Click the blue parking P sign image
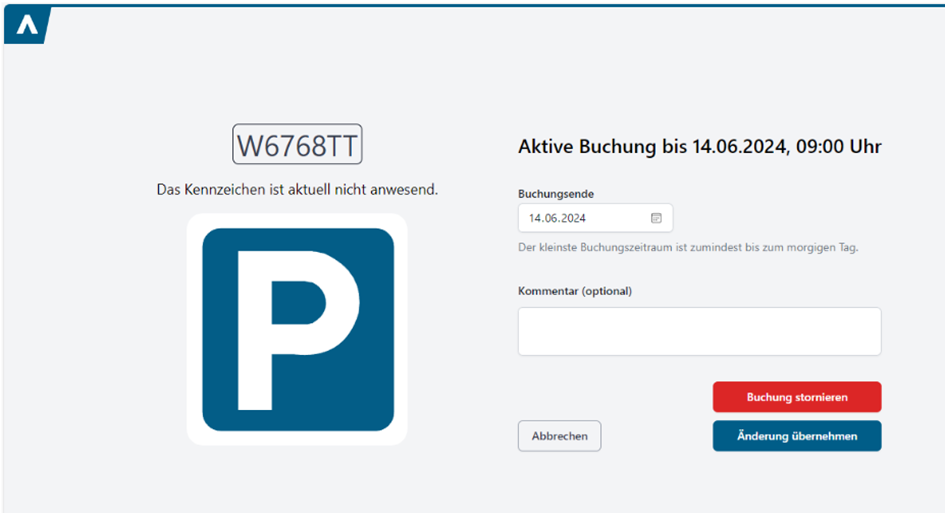This screenshot has height=513, width=945. coord(298,329)
